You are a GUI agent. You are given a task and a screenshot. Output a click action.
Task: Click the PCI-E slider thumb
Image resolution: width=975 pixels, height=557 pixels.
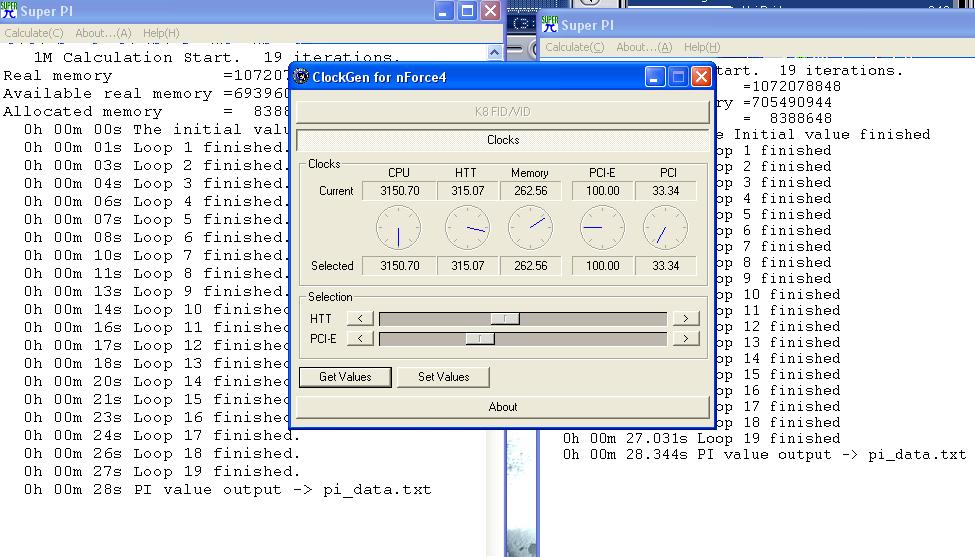[x=480, y=339]
